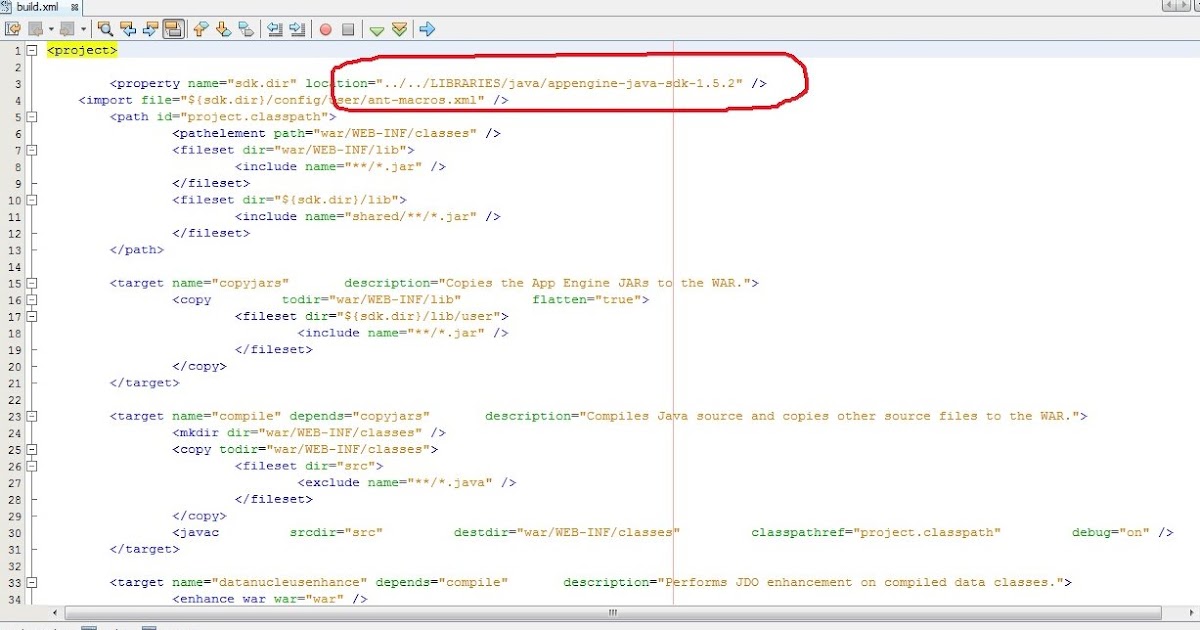
Task: Reload the build.xml file using the leftmost toolbar icon
Action: pyautogui.click(x=12, y=29)
